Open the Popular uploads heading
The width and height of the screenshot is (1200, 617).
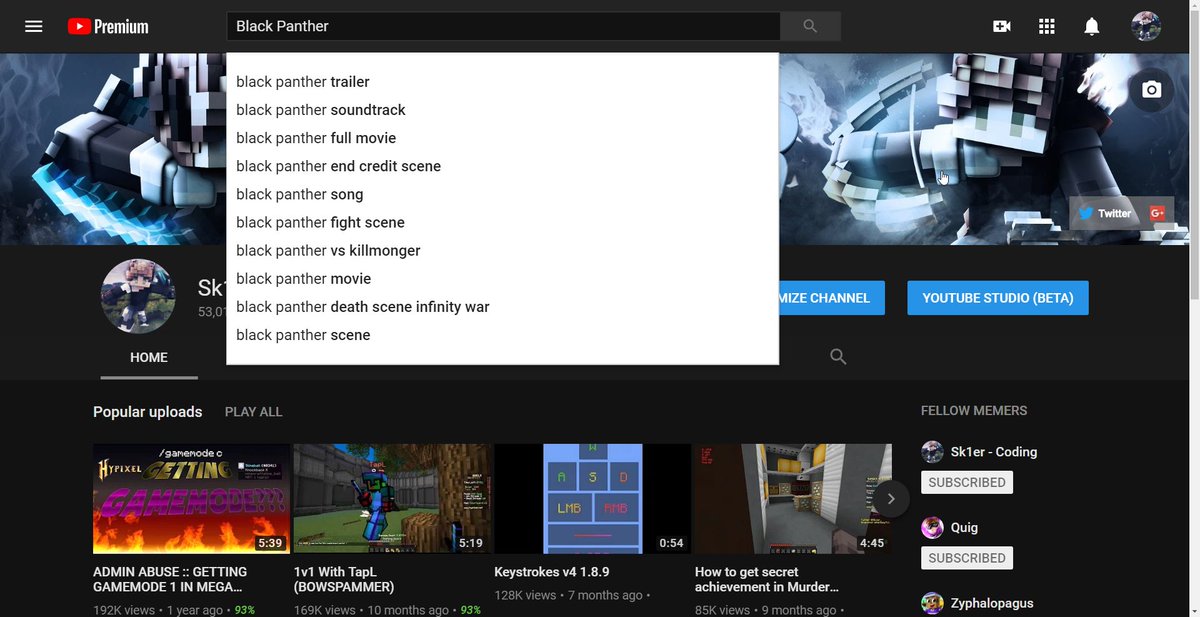[x=148, y=412]
